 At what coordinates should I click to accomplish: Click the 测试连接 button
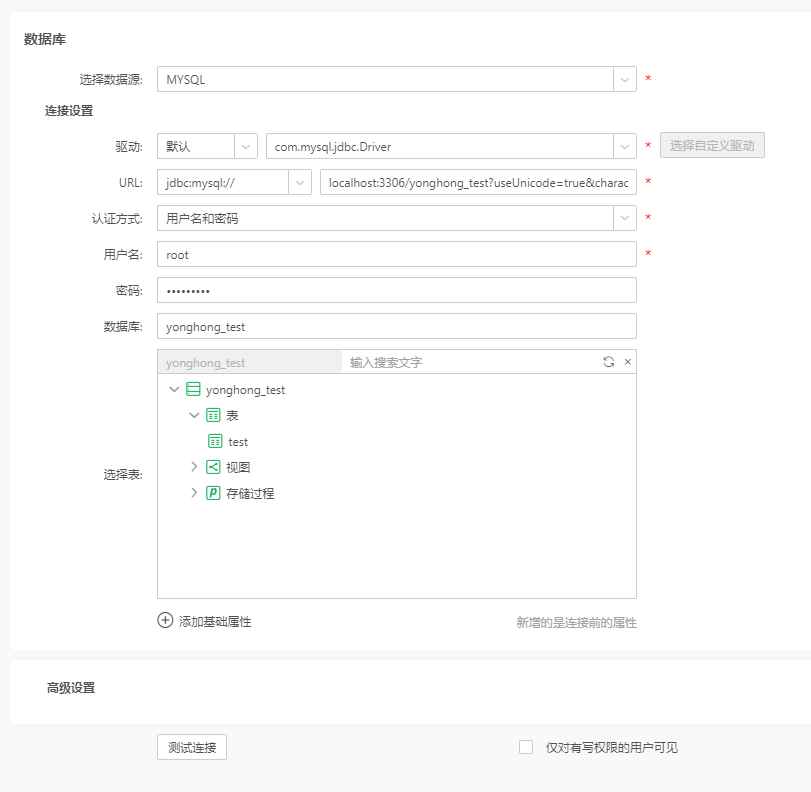point(192,747)
